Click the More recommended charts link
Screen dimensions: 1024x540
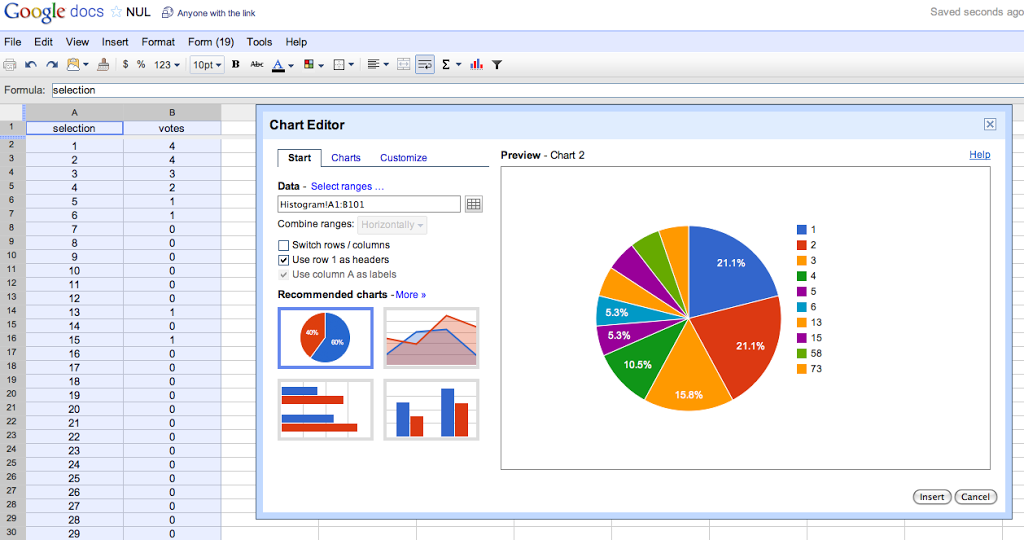(411, 295)
